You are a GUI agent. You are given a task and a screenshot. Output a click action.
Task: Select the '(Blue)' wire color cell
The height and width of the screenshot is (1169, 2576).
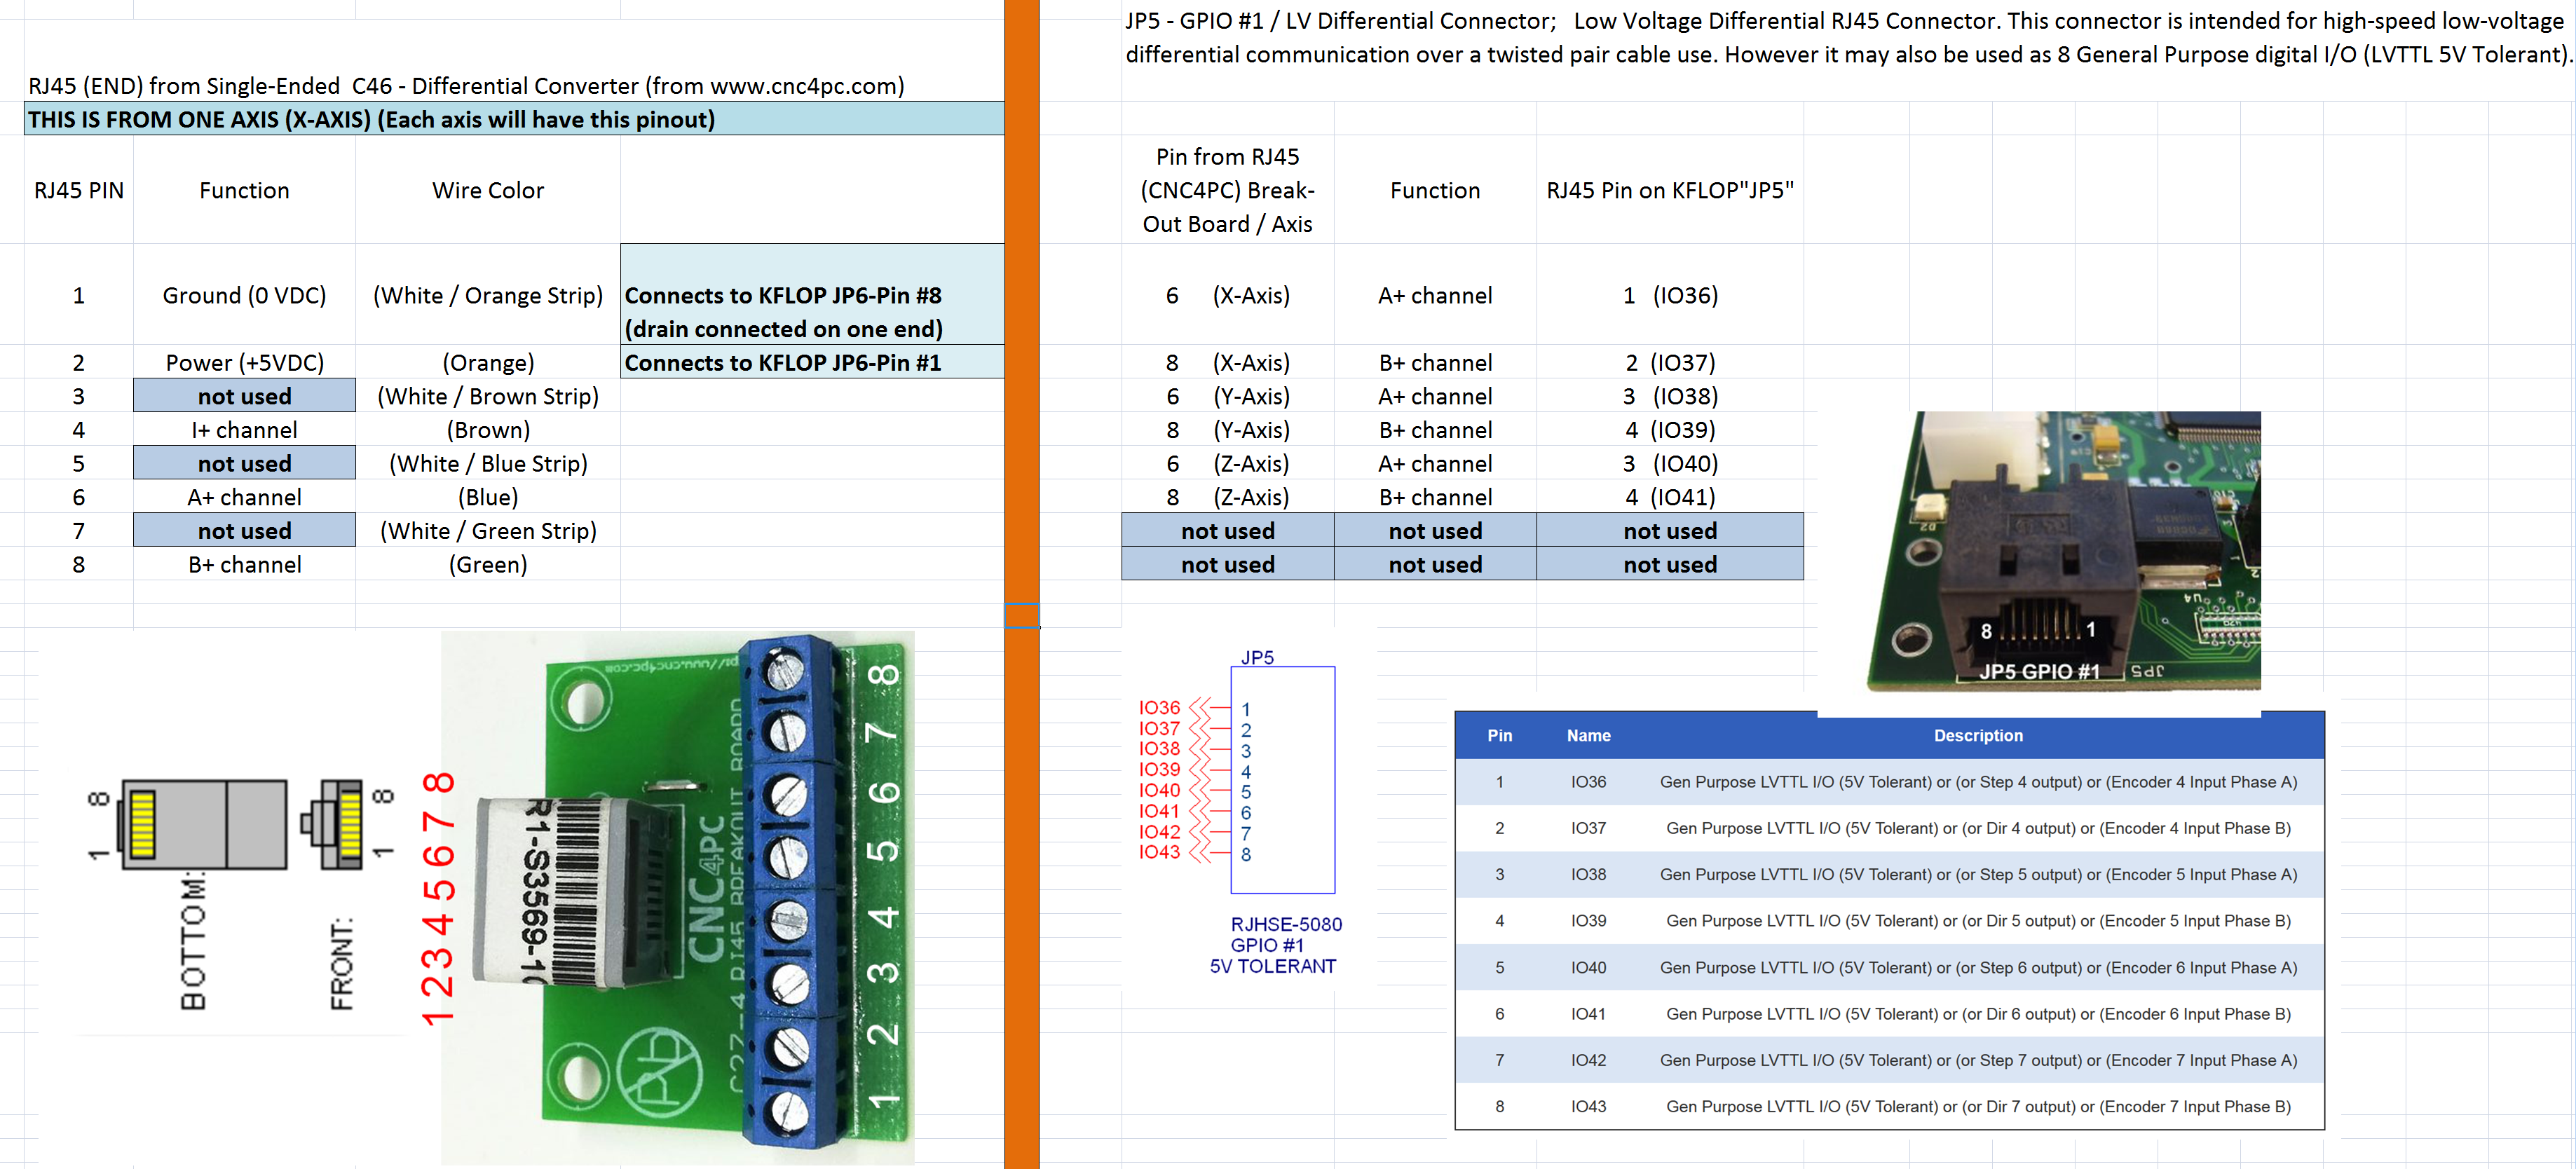(488, 497)
